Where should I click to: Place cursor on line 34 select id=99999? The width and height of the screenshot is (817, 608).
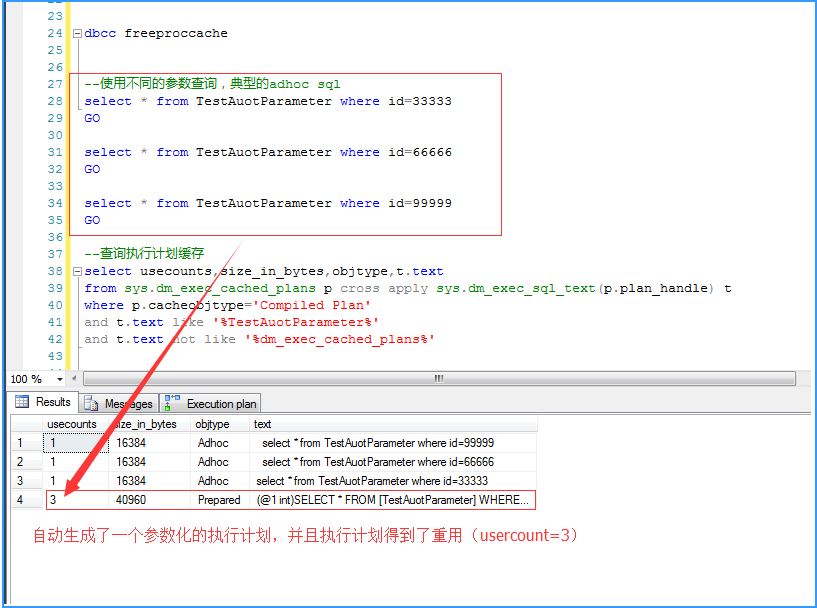coord(268,203)
